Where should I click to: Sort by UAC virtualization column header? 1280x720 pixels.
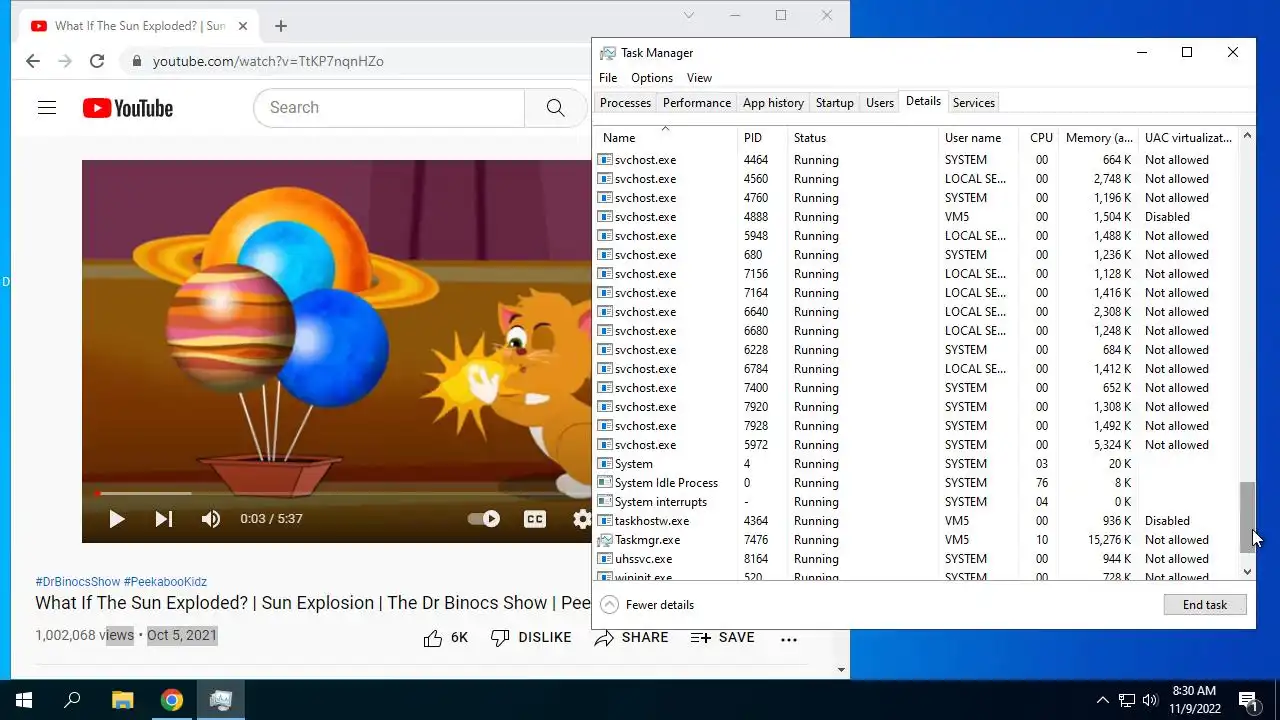[x=1188, y=138]
